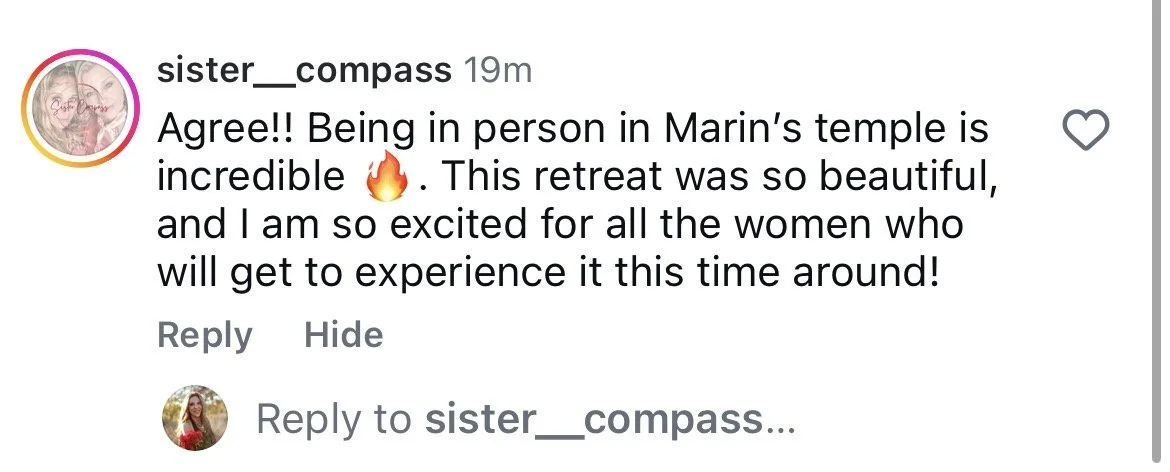
Task: Open the sister__compass username profile link
Action: pos(304,71)
